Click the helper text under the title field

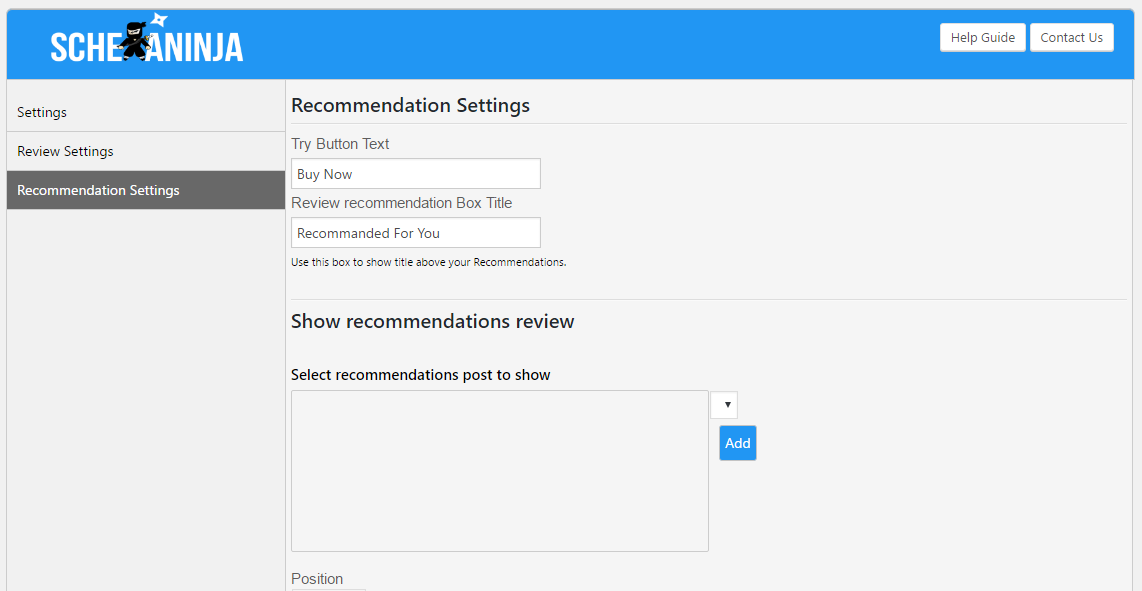[428, 263]
